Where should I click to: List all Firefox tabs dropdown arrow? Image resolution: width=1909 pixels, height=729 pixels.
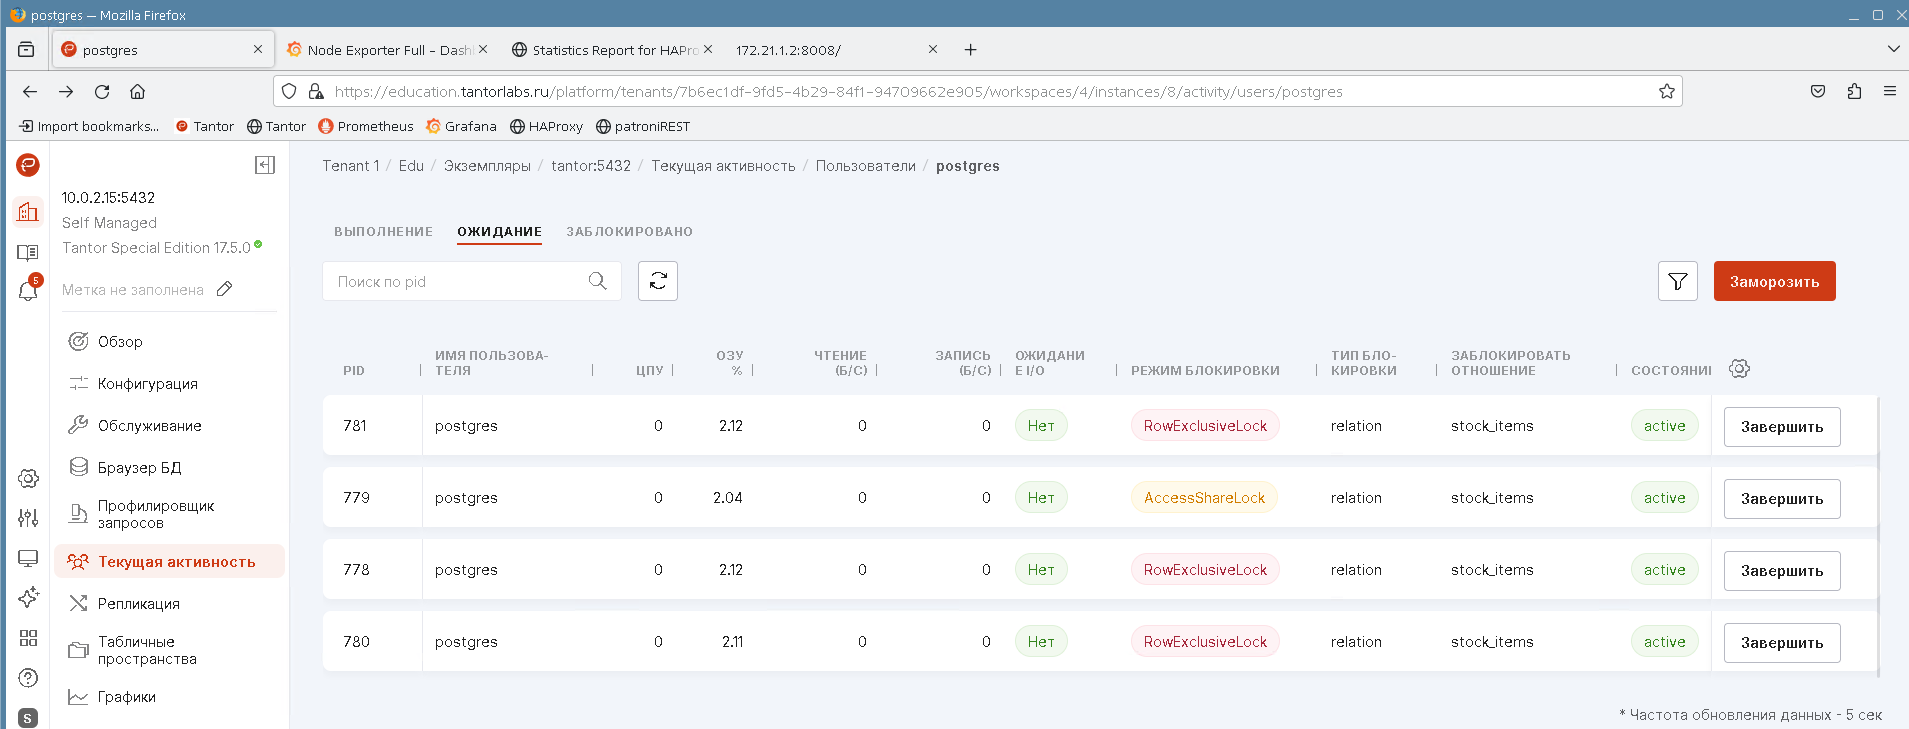pyautogui.click(x=1893, y=49)
